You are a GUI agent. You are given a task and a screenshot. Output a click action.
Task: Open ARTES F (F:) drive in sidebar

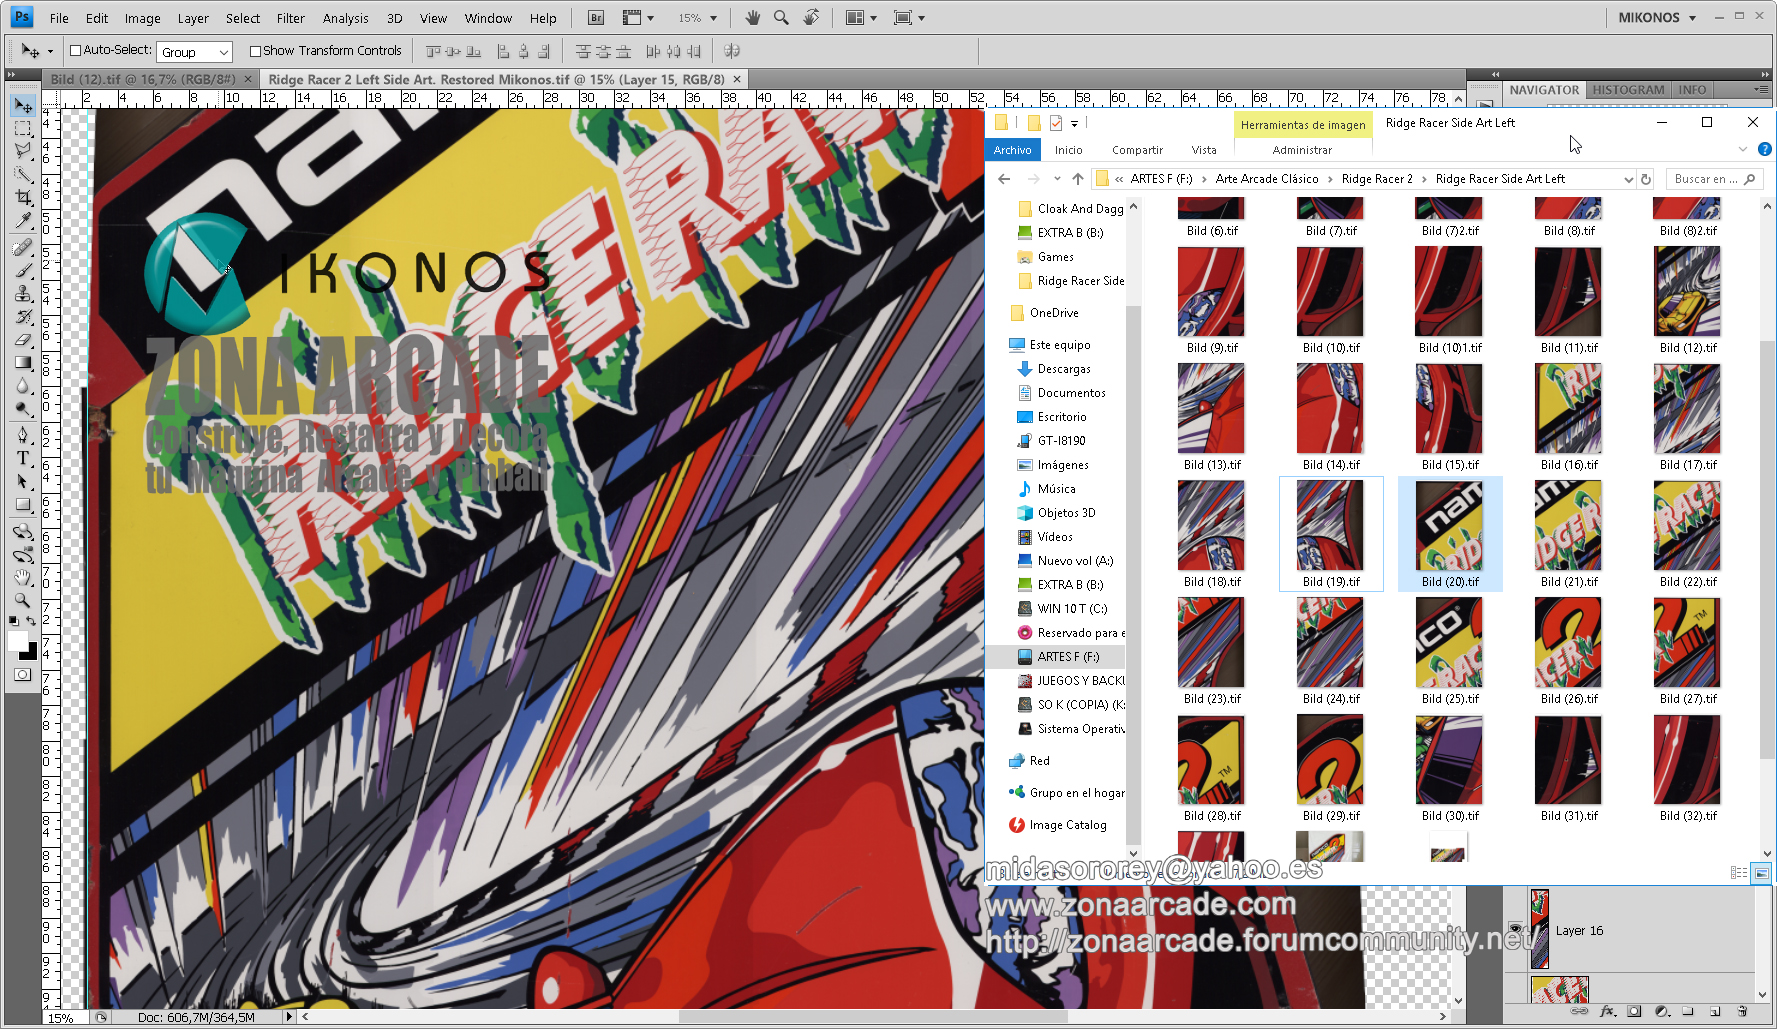click(x=1067, y=657)
